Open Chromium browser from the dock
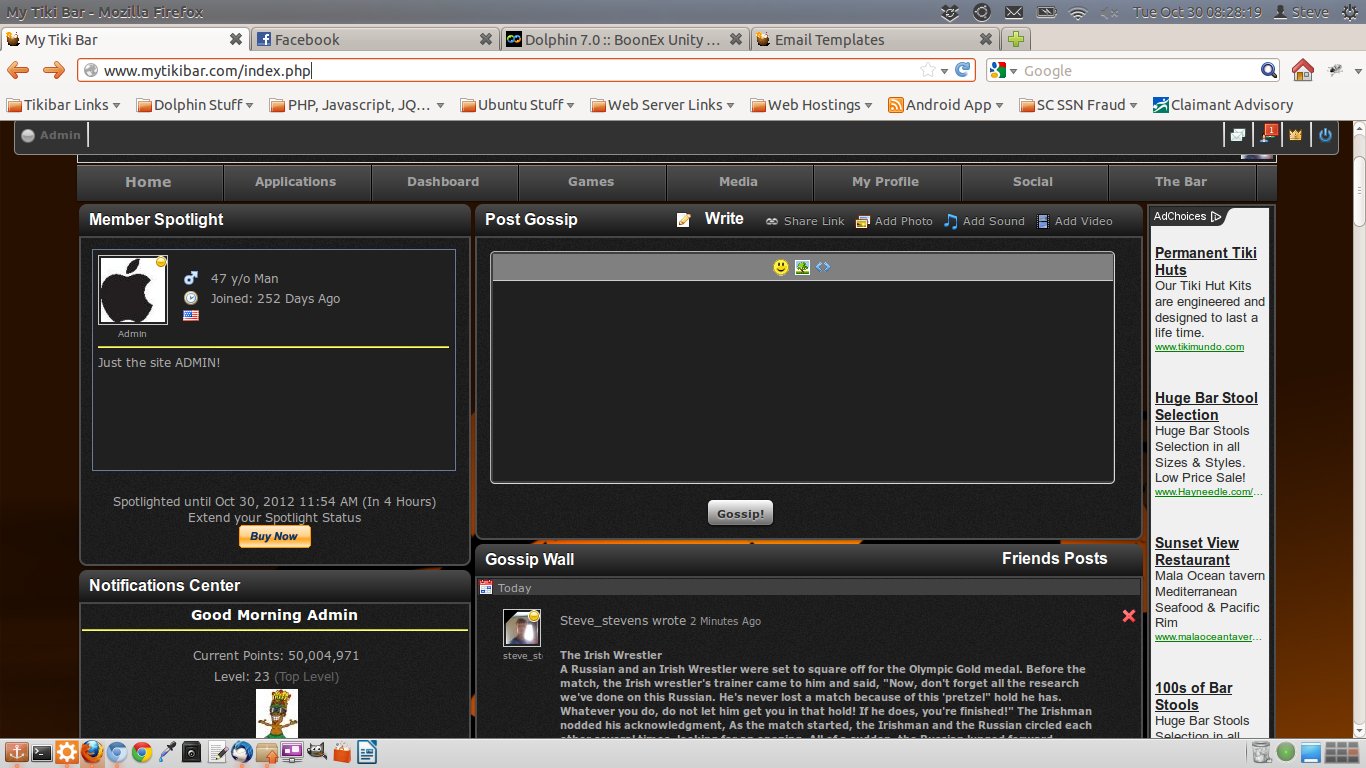This screenshot has height=768, width=1366. tap(117, 753)
